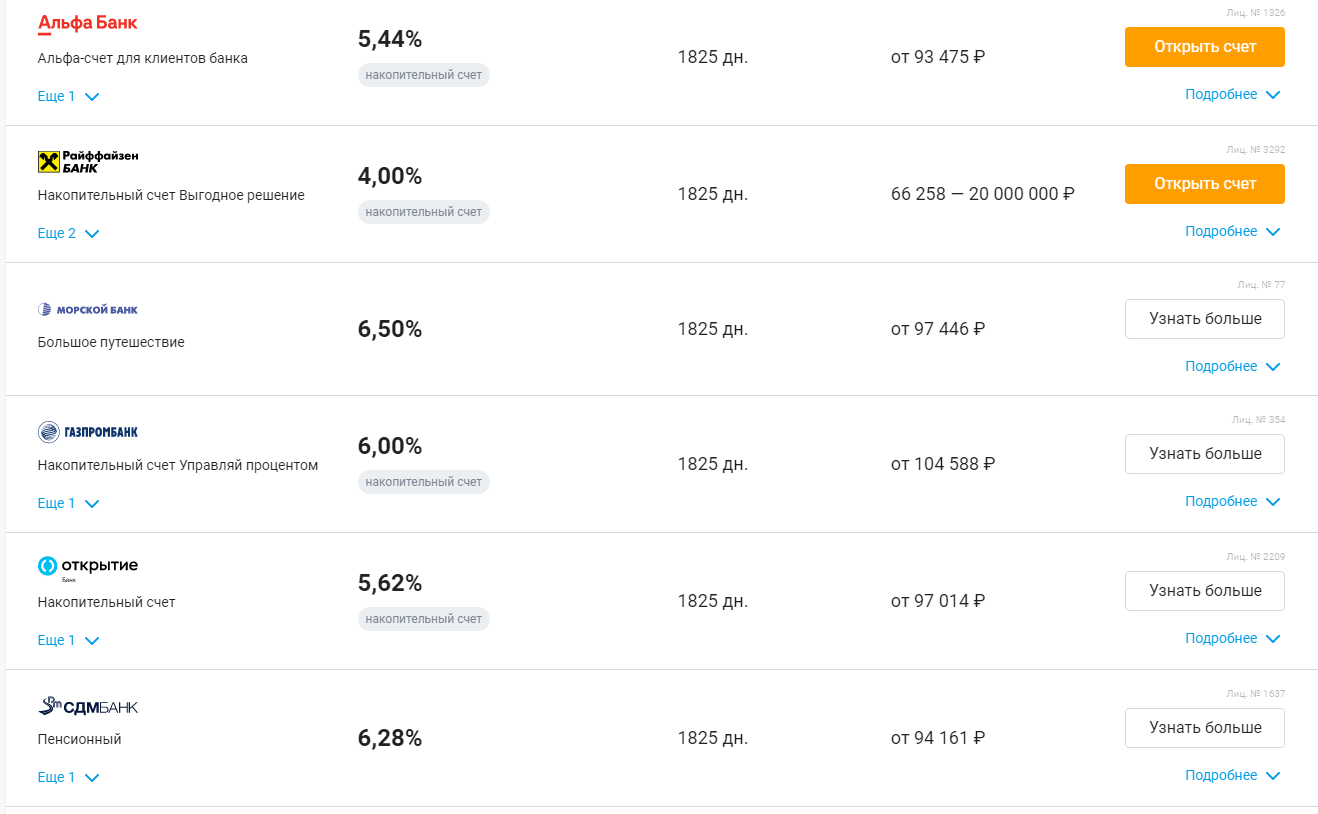Viewport: 1318px width, 814px height.
Task: Show 'Еще 1' offers for Газпромбанк
Action: (x=68, y=504)
